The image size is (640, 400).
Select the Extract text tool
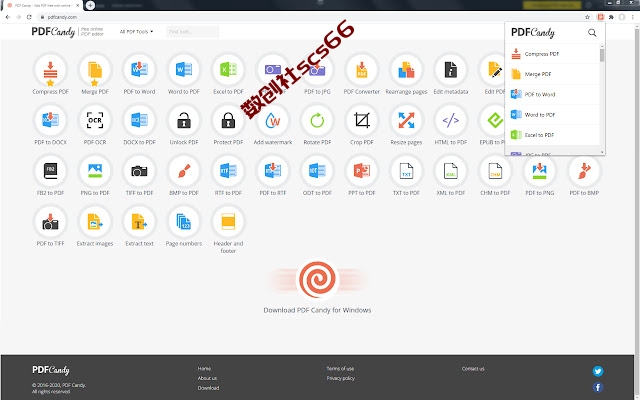pos(139,226)
